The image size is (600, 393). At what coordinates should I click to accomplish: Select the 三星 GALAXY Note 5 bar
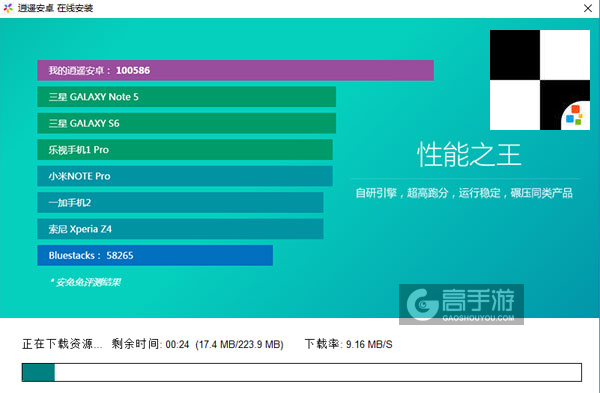point(186,97)
